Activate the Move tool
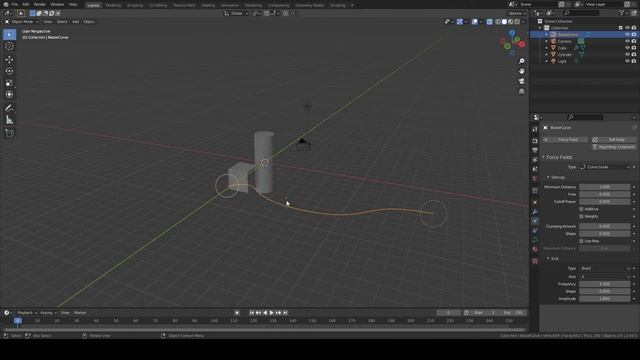 [x=9, y=60]
